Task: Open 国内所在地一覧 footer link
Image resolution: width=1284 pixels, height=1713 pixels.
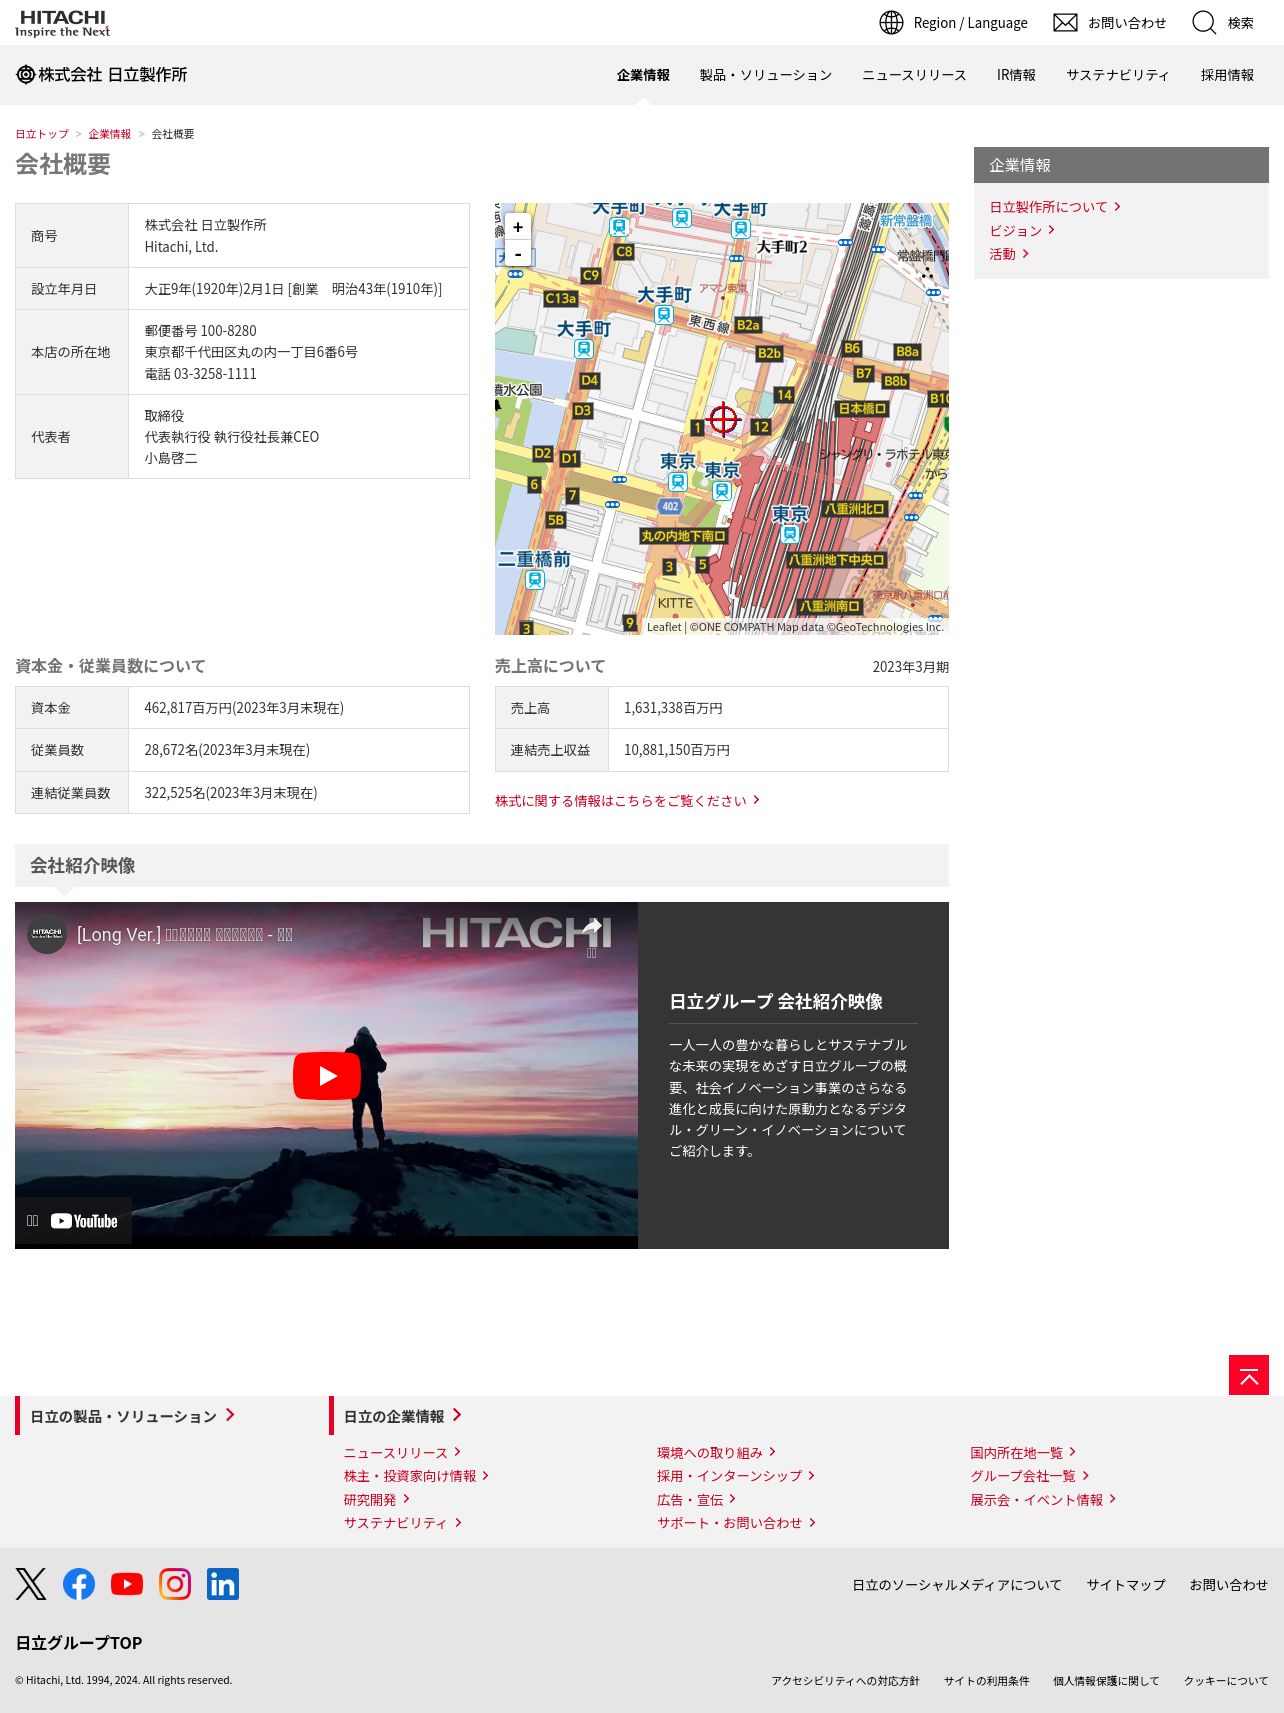Action: [1023, 1453]
